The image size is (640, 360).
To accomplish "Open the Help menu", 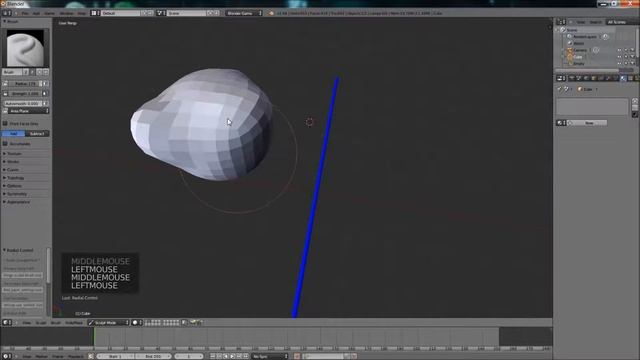I will tap(82, 13).
